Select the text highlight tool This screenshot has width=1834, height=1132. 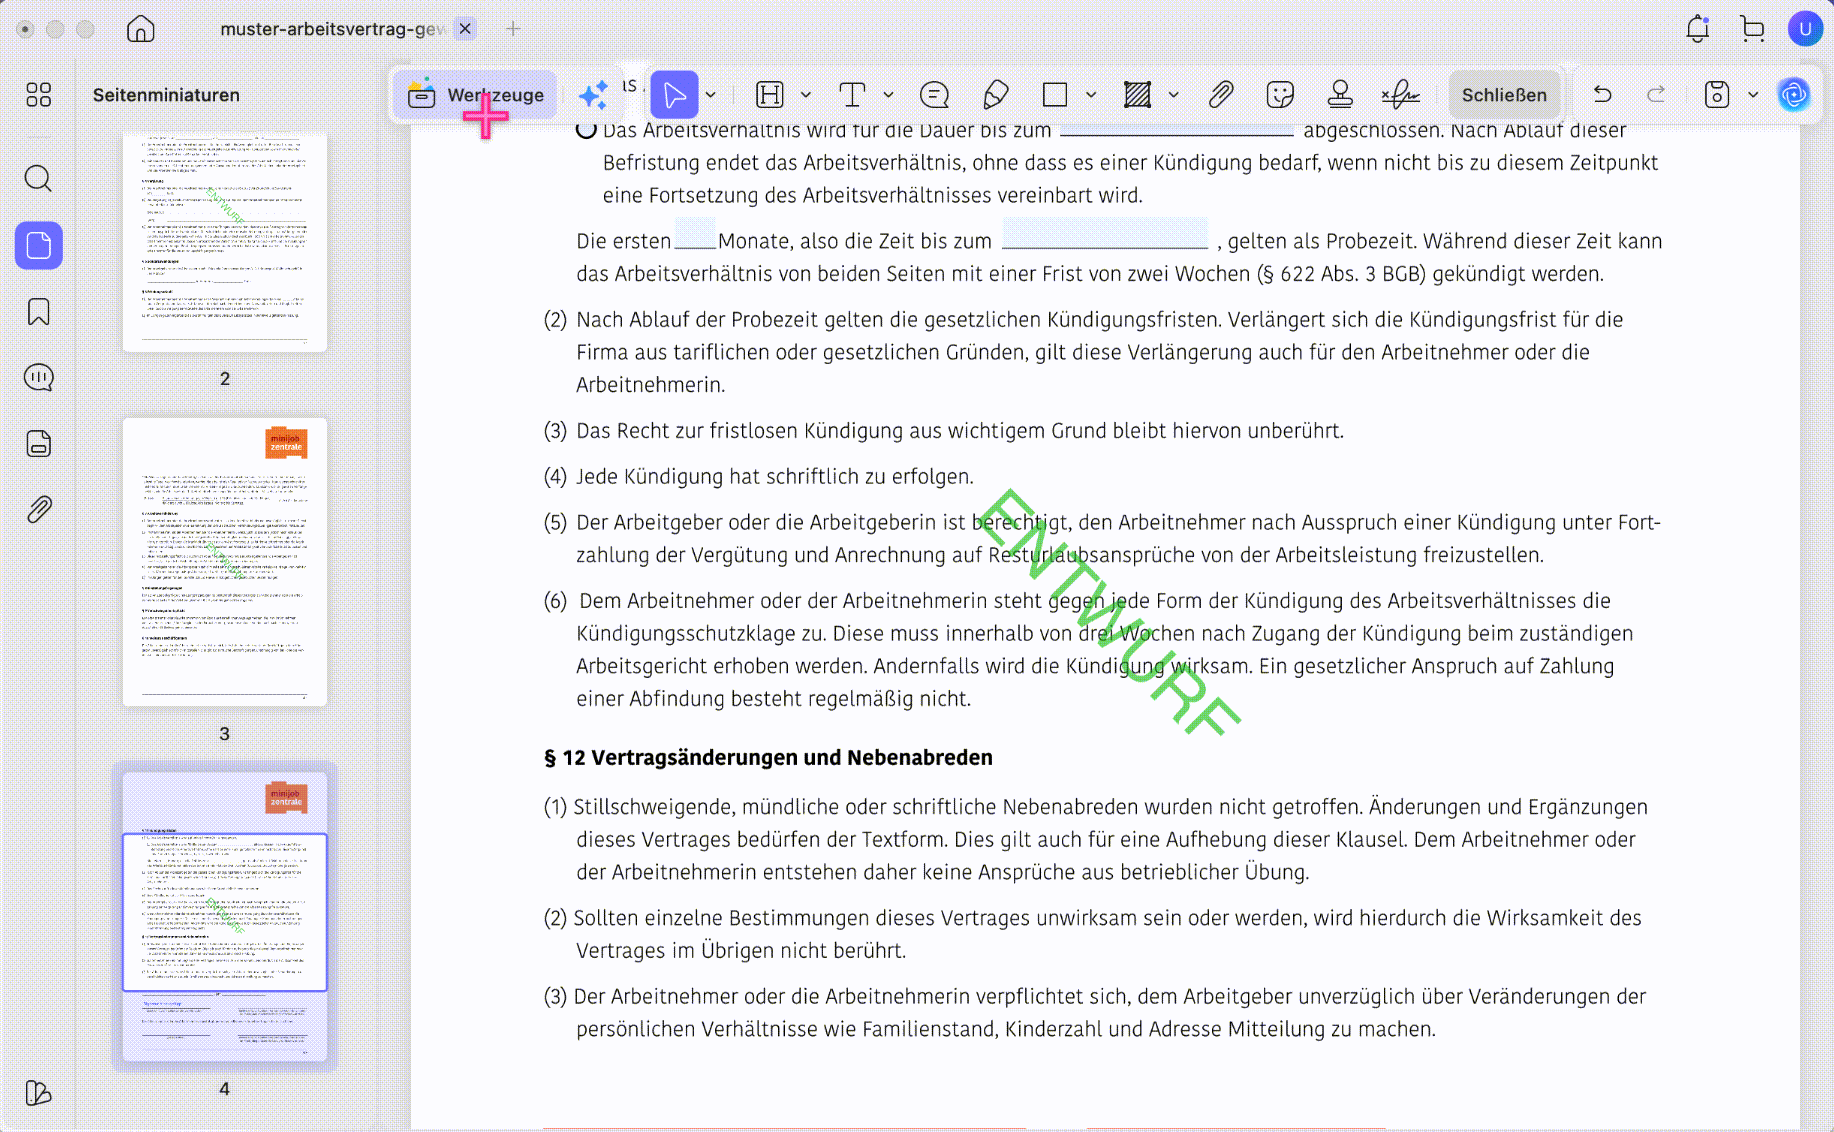coord(770,95)
